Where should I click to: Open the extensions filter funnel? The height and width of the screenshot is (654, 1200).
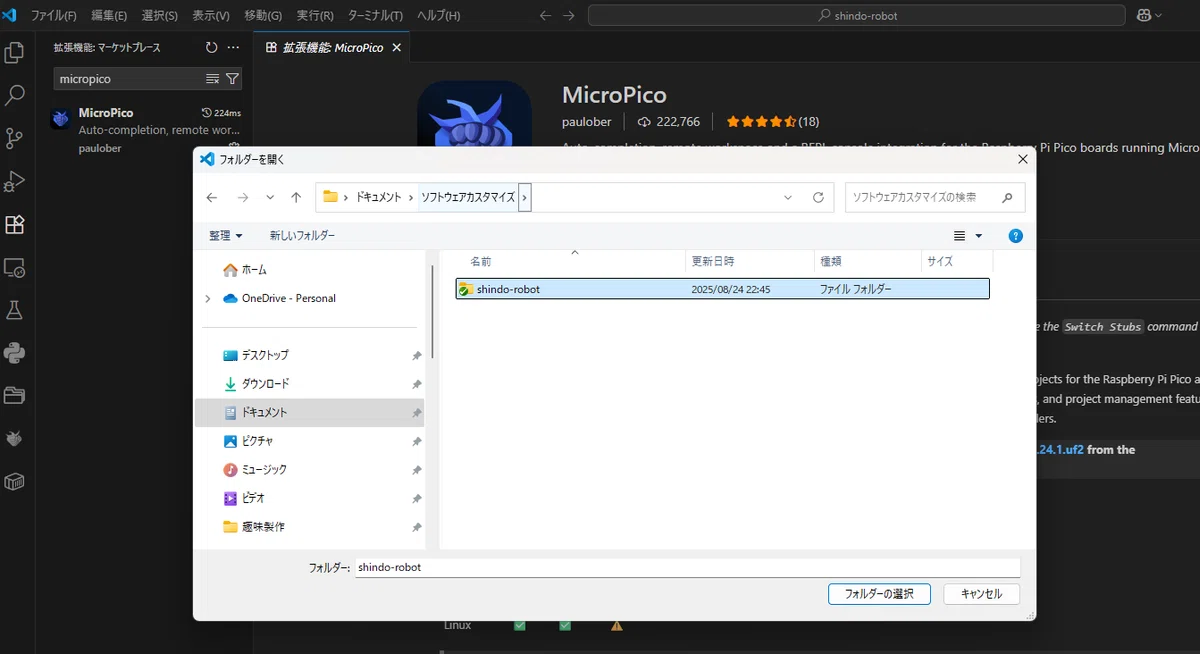point(232,78)
